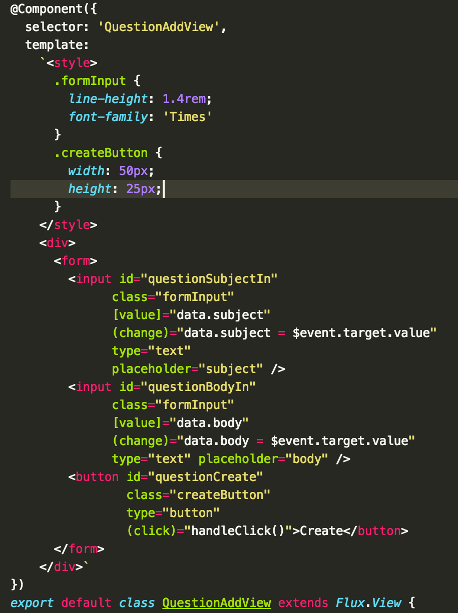Click the underlined QuestionAddView class name

(216, 602)
